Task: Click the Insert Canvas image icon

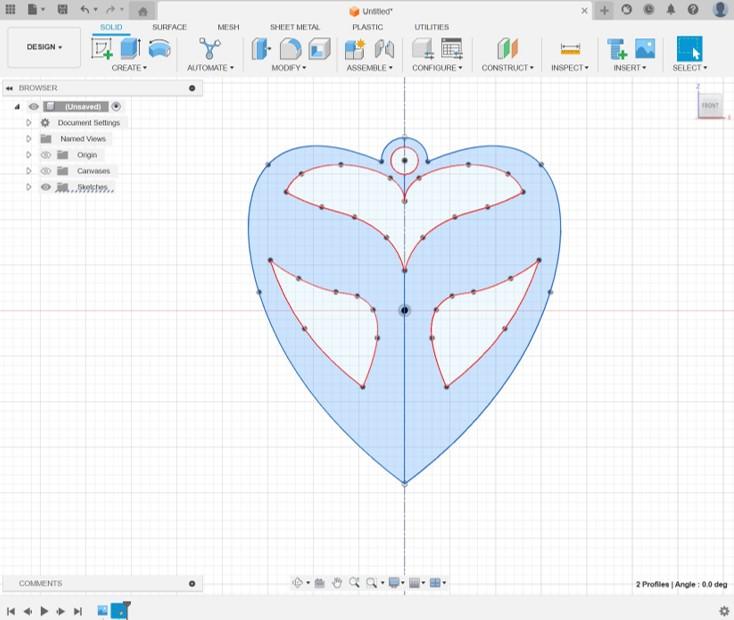Action: pyautogui.click(x=645, y=49)
